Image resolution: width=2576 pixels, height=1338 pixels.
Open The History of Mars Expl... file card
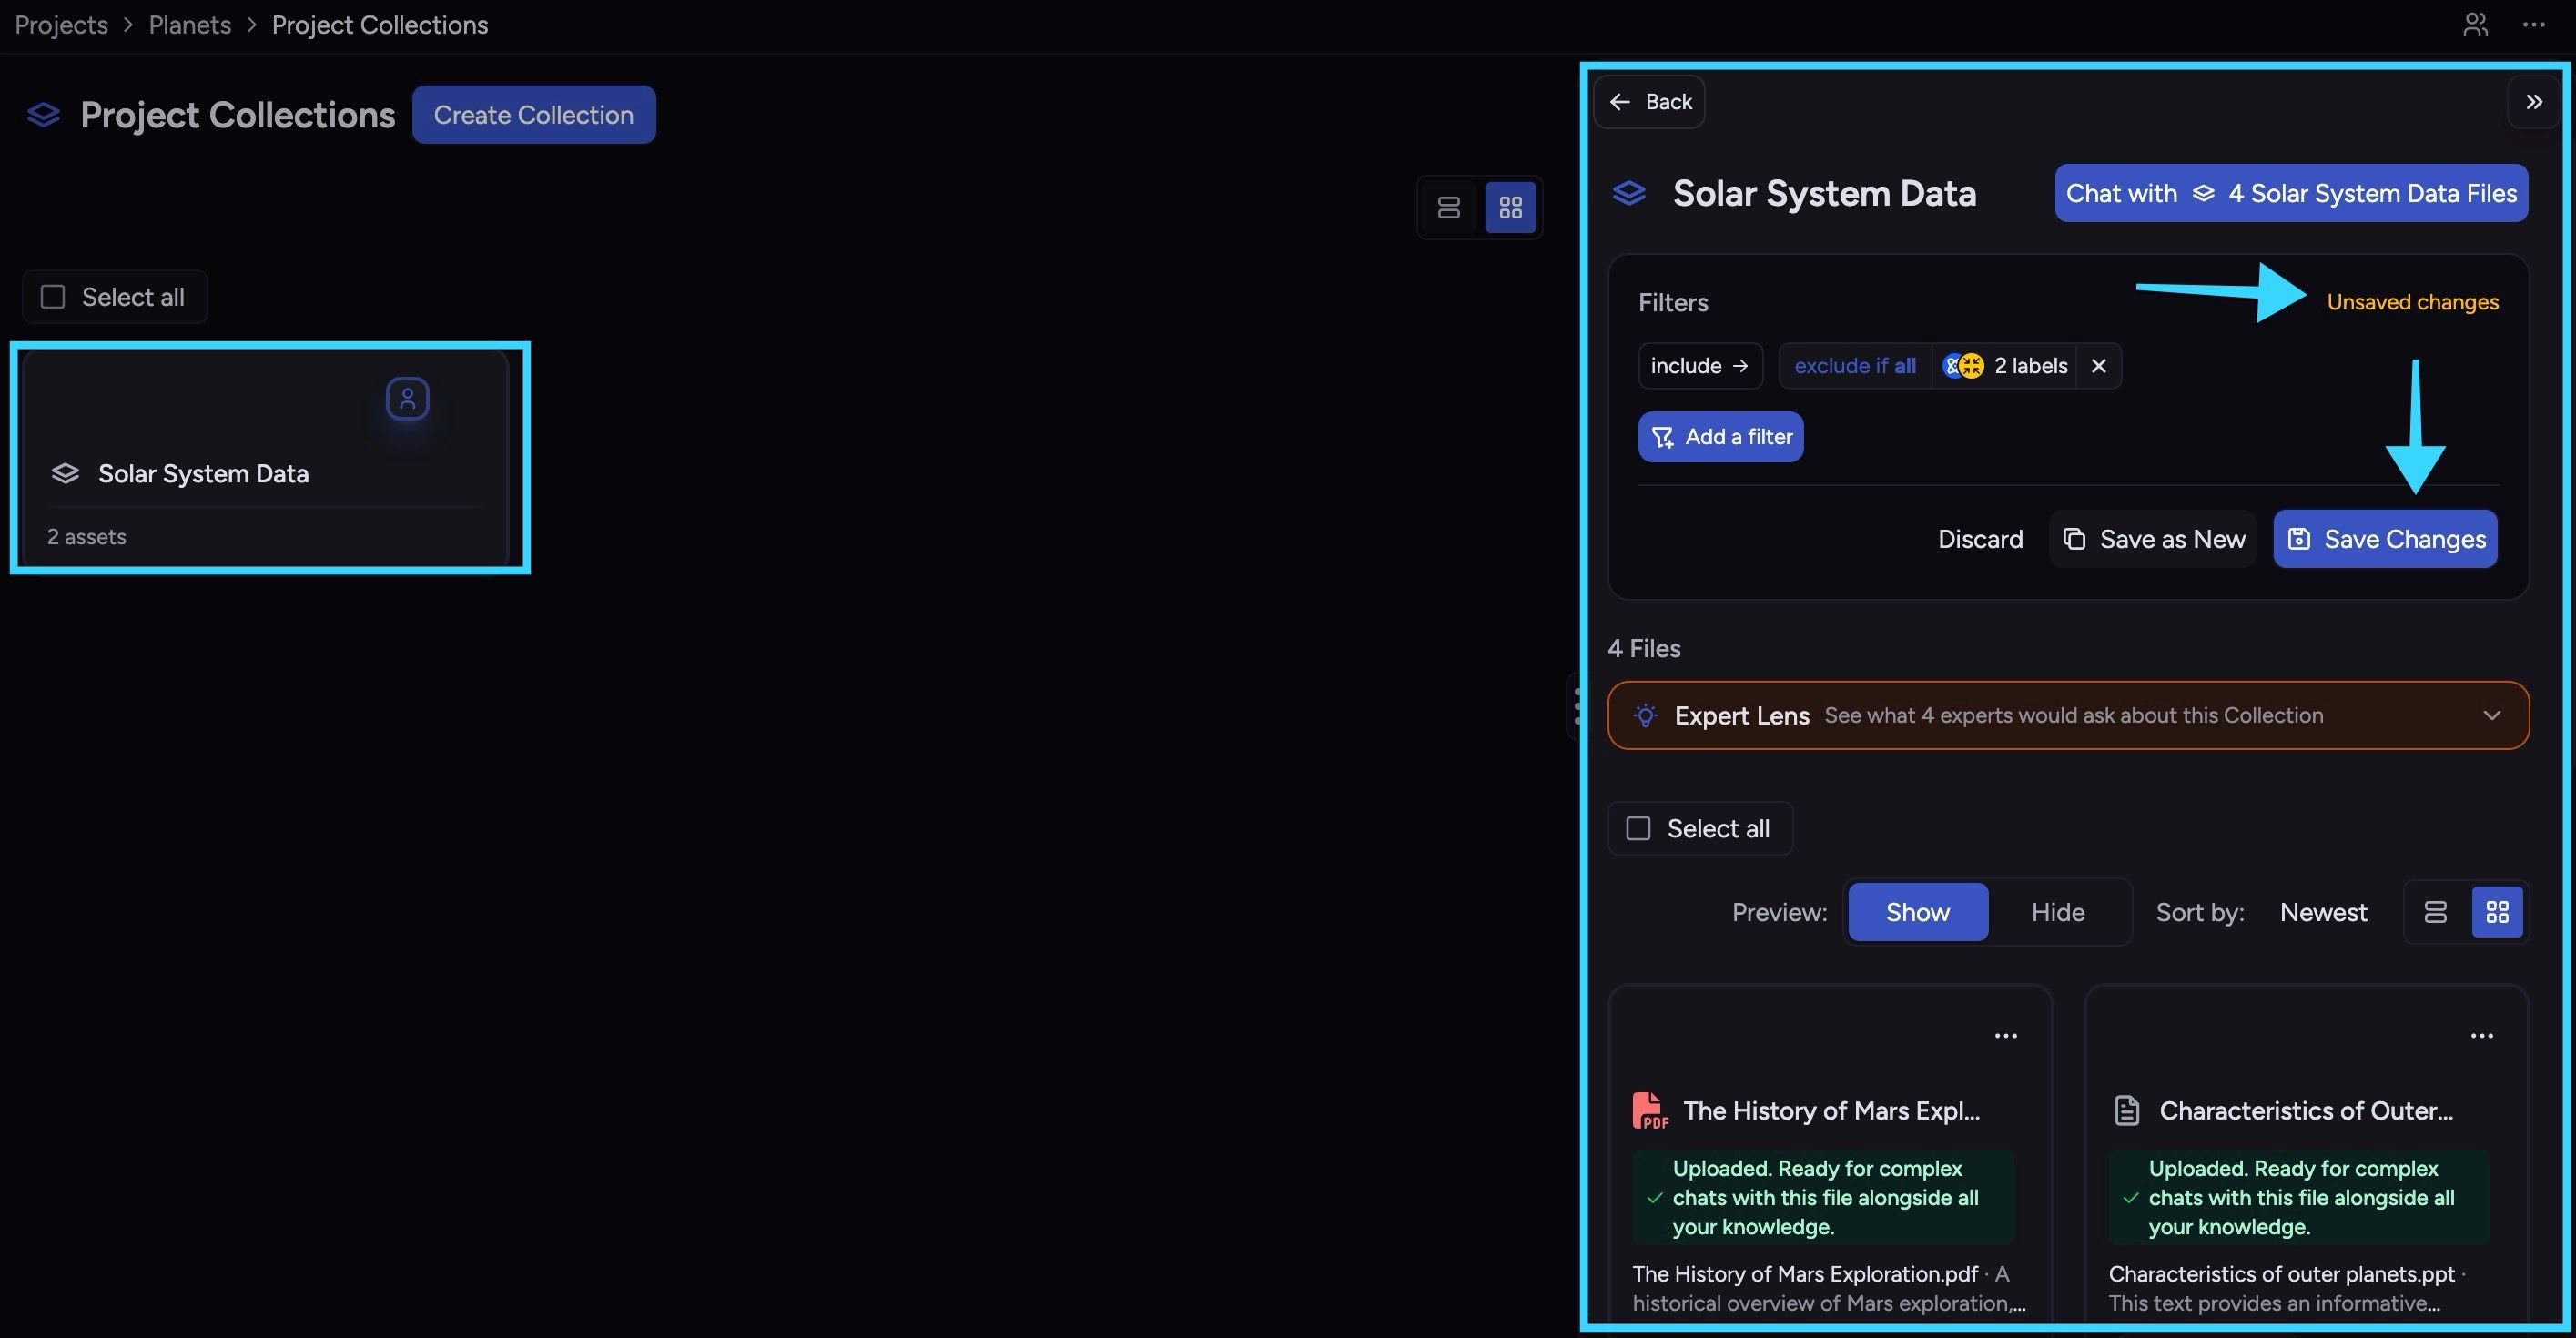[x=1830, y=1155]
